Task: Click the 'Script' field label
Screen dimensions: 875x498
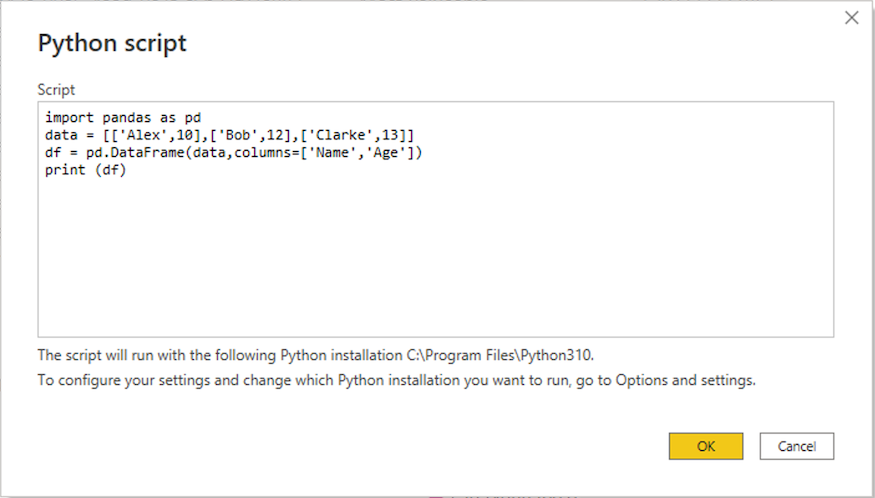Action: 56,90
